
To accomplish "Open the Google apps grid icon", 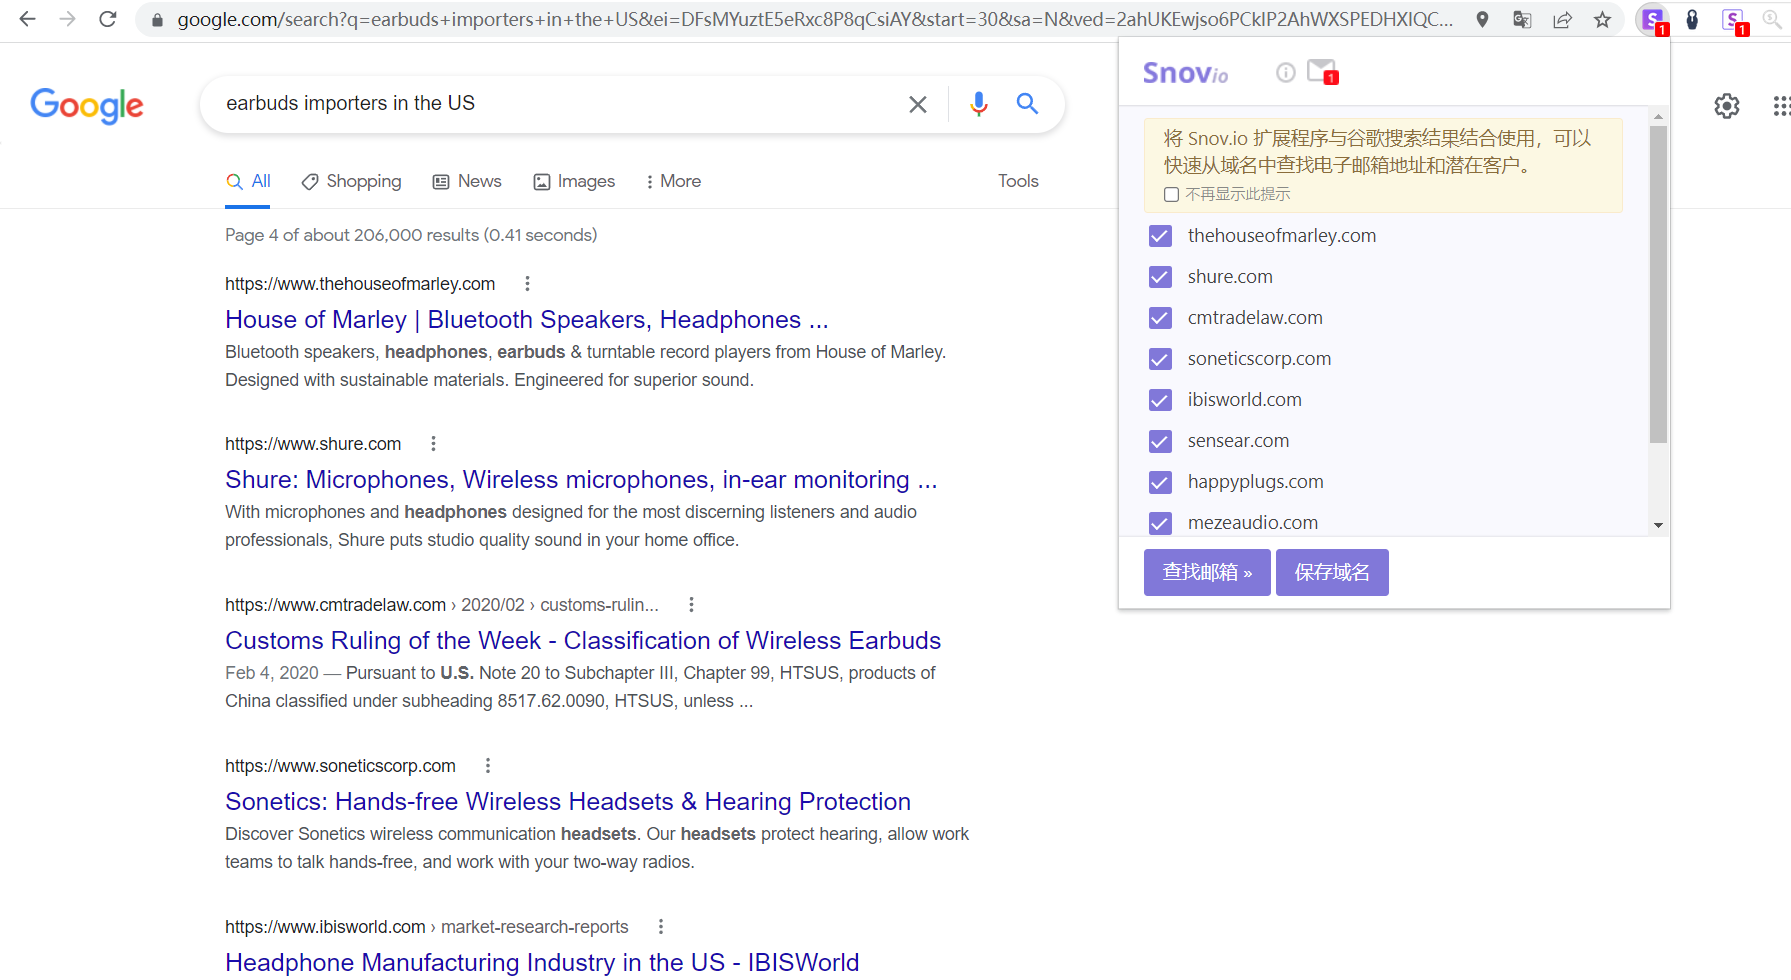I will point(1781,106).
